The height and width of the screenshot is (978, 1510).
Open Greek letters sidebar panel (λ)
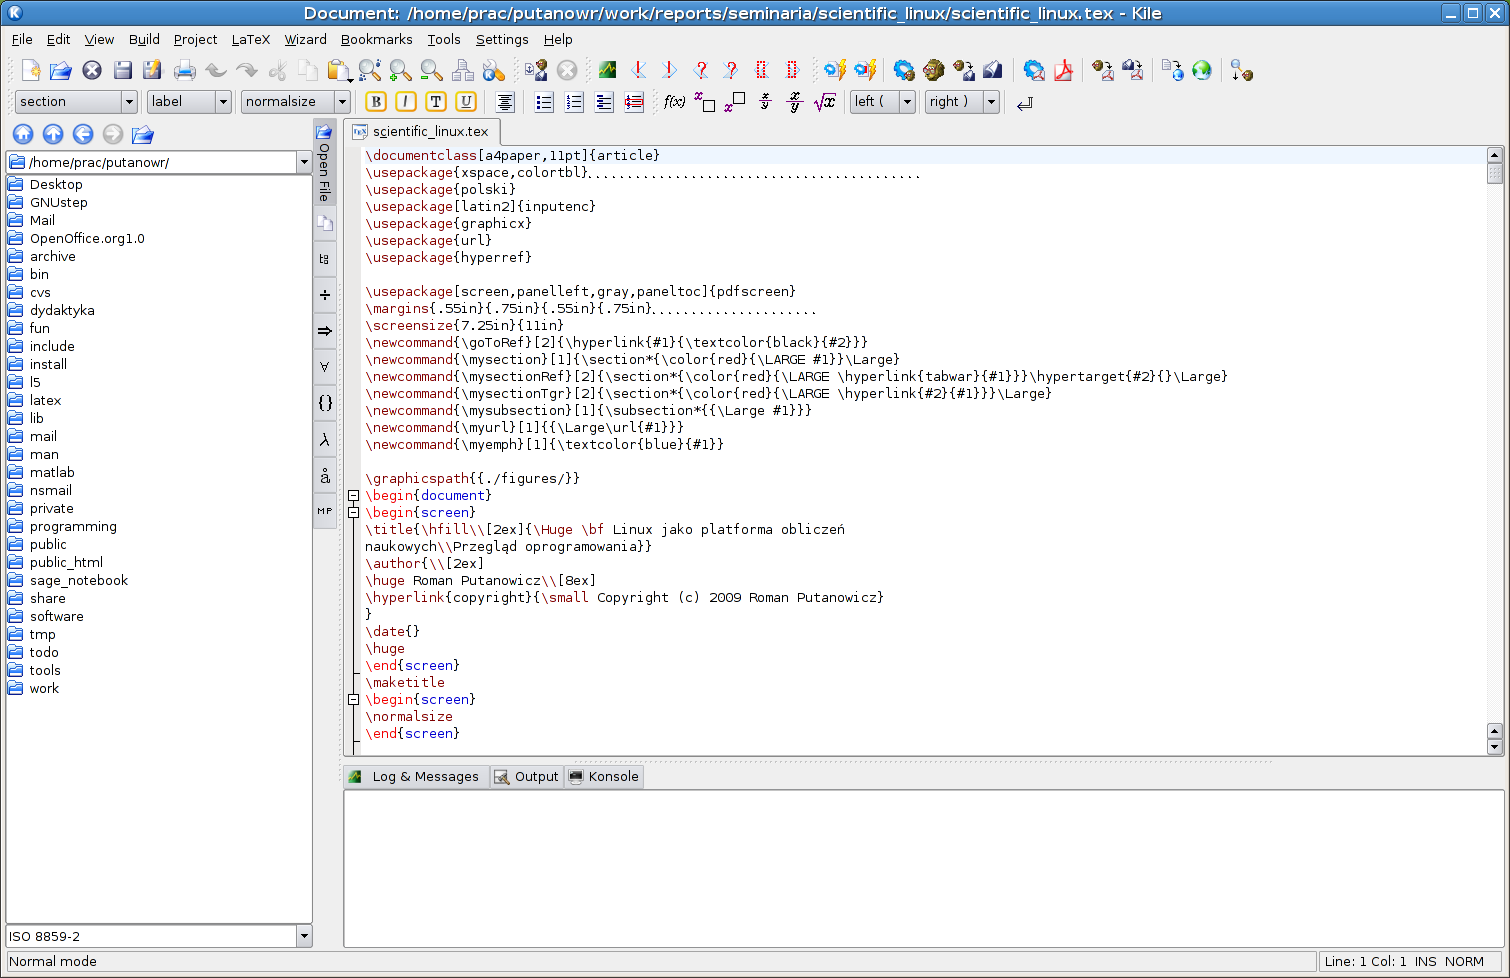click(325, 440)
